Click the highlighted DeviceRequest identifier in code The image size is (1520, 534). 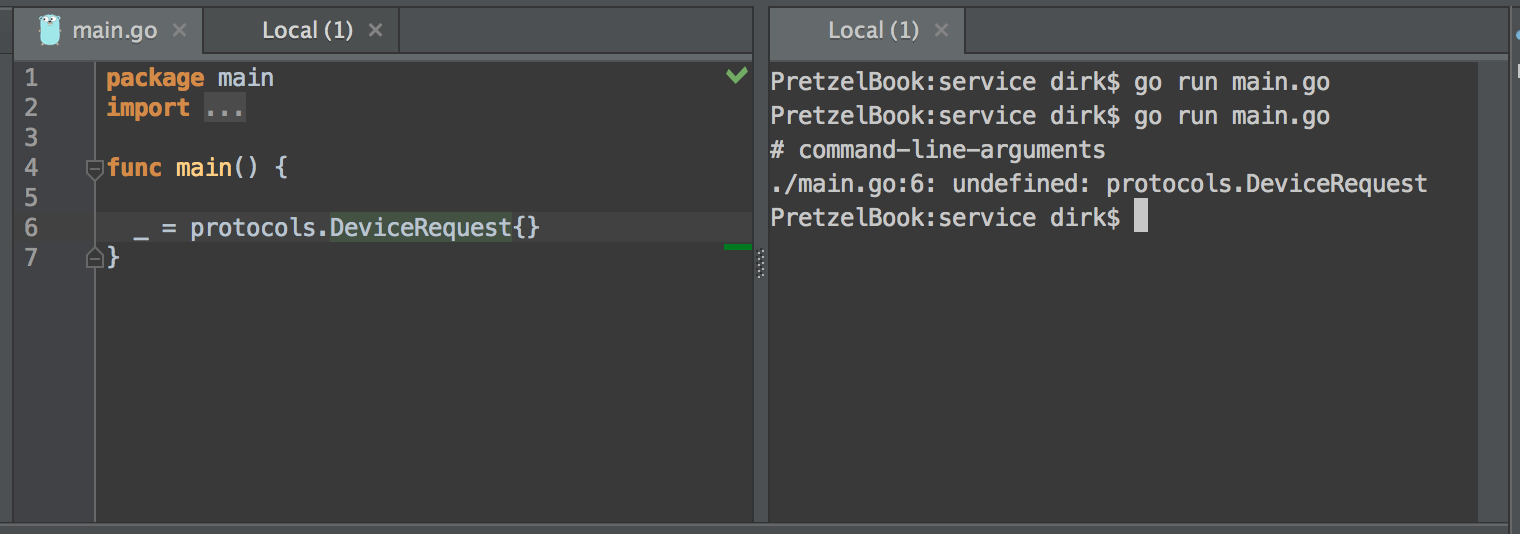tap(420, 228)
